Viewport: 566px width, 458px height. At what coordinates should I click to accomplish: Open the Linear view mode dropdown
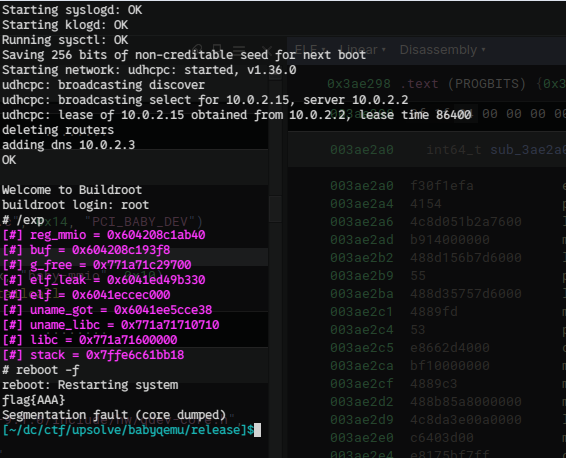(x=362, y=49)
